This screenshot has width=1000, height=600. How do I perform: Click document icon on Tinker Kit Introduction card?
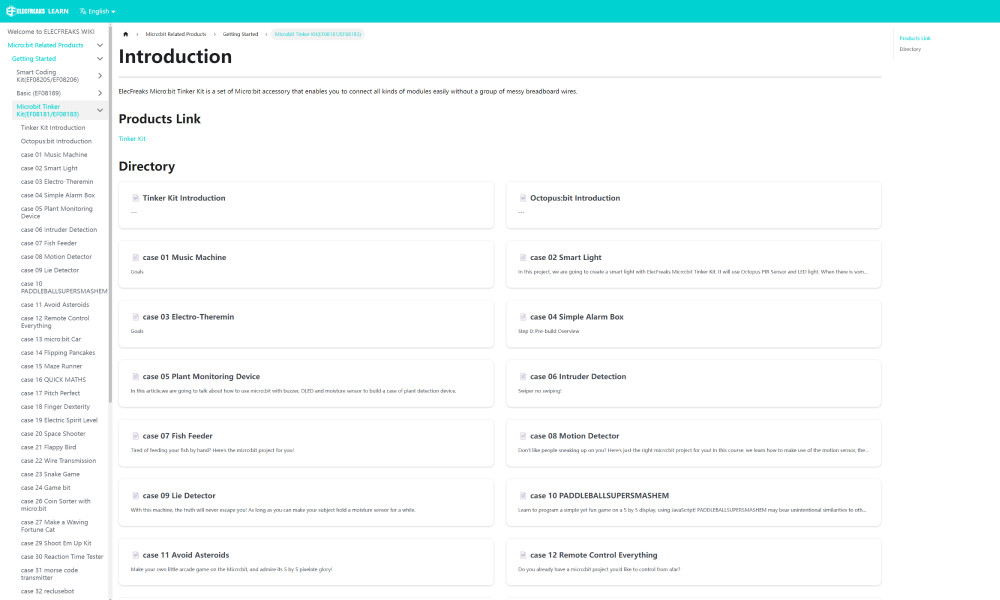click(x=135, y=198)
